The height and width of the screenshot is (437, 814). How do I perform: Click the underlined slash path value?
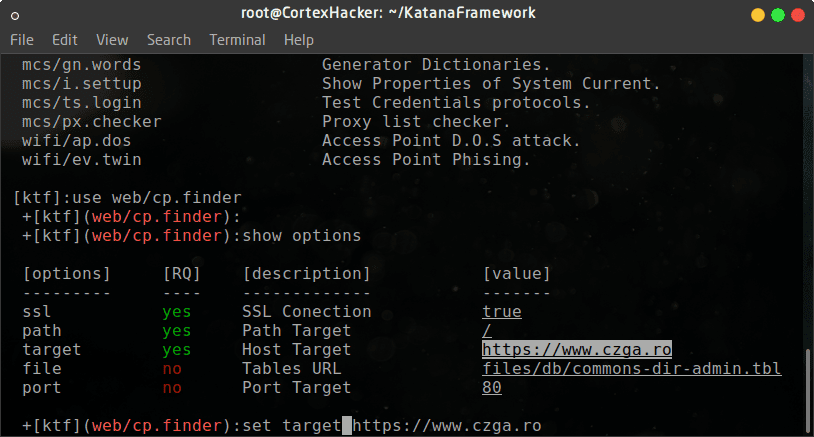click(x=487, y=331)
